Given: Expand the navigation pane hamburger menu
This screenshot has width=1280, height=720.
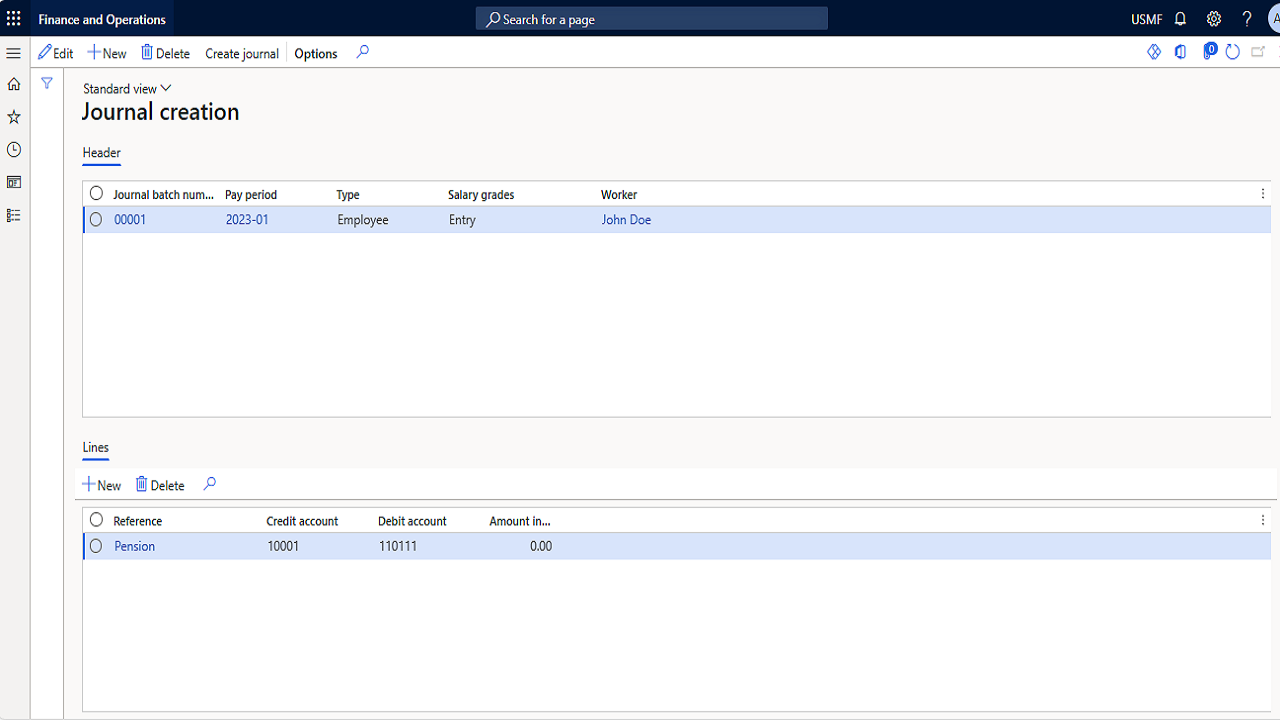Looking at the screenshot, I should point(14,53).
